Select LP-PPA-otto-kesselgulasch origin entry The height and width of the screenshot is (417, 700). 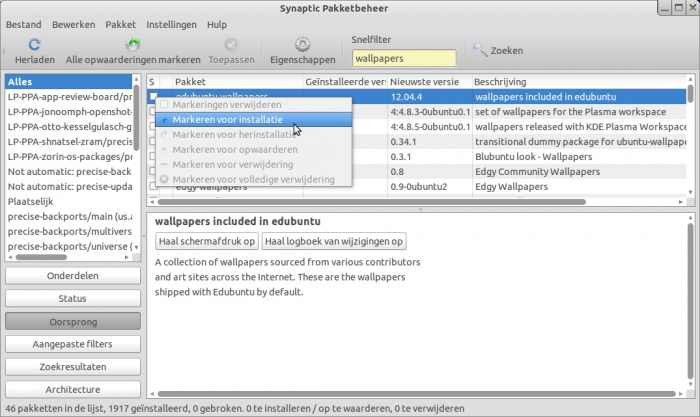(69, 127)
